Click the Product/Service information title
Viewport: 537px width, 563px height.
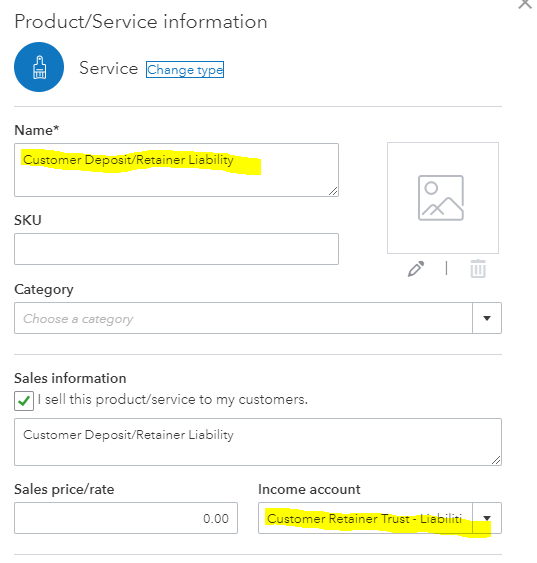(x=141, y=22)
